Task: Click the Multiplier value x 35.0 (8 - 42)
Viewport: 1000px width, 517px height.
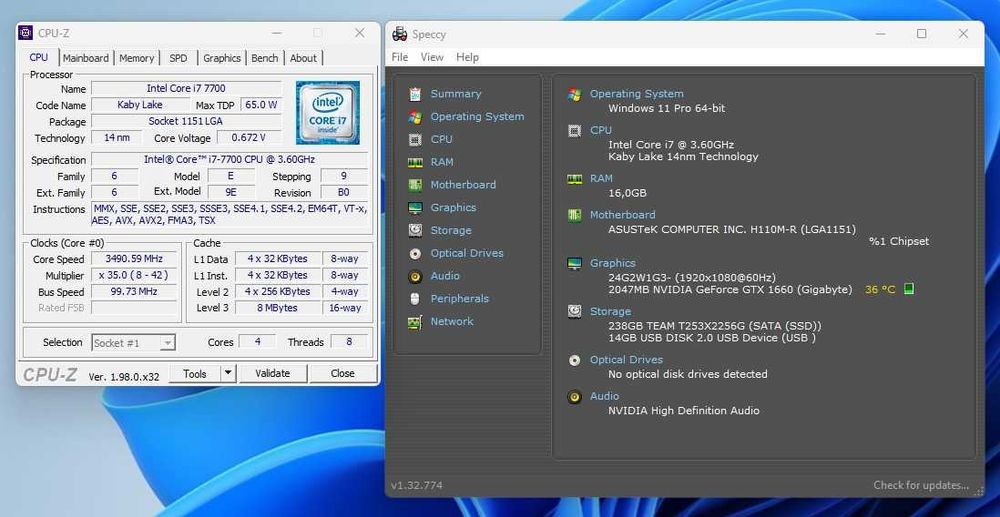Action: coord(135,275)
